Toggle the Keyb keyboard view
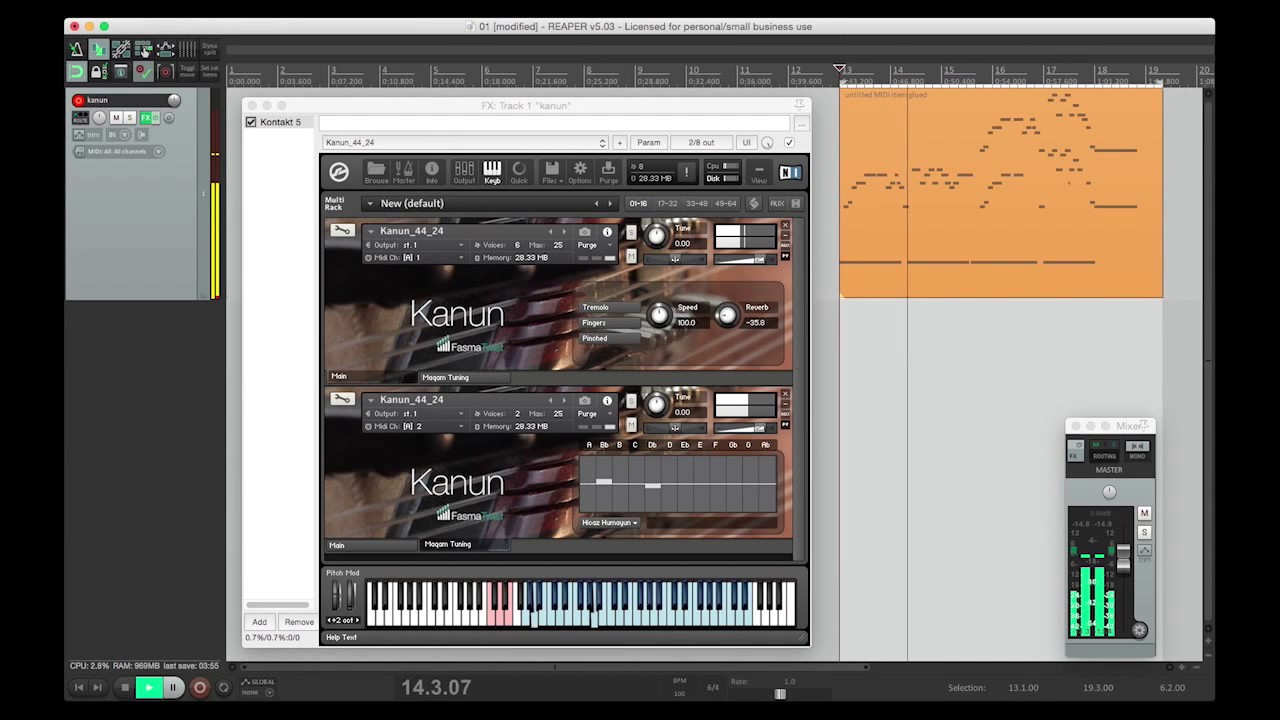1280x720 pixels. tap(492, 172)
